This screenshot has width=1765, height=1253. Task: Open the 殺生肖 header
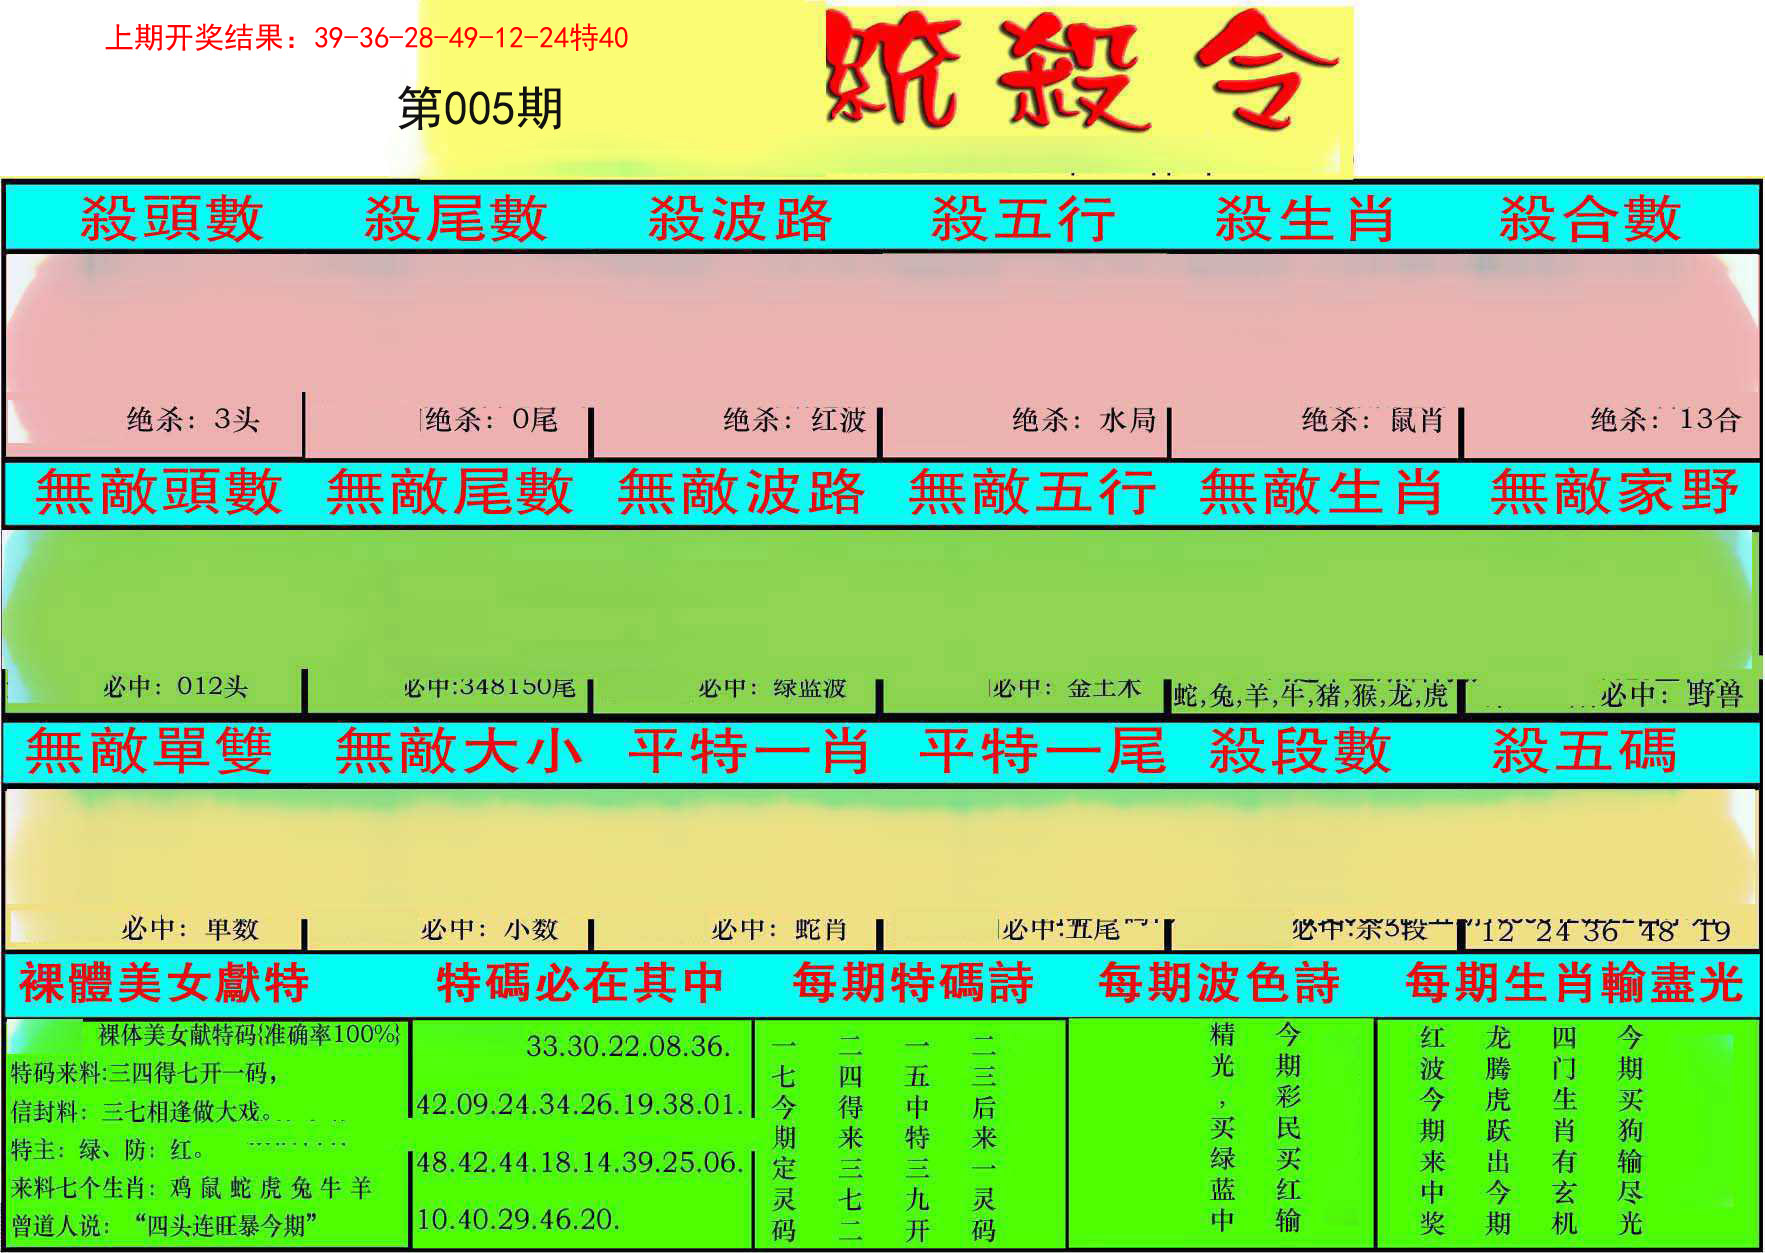click(x=1305, y=219)
